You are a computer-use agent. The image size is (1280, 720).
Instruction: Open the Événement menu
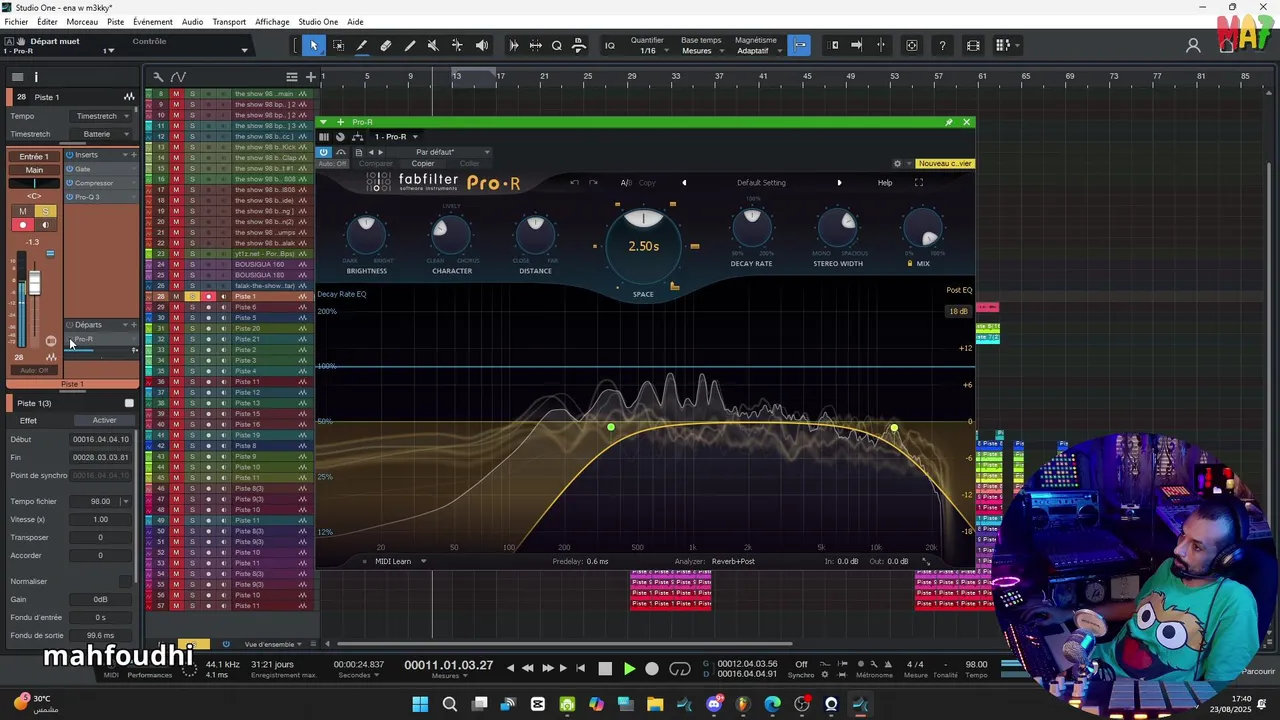(153, 22)
